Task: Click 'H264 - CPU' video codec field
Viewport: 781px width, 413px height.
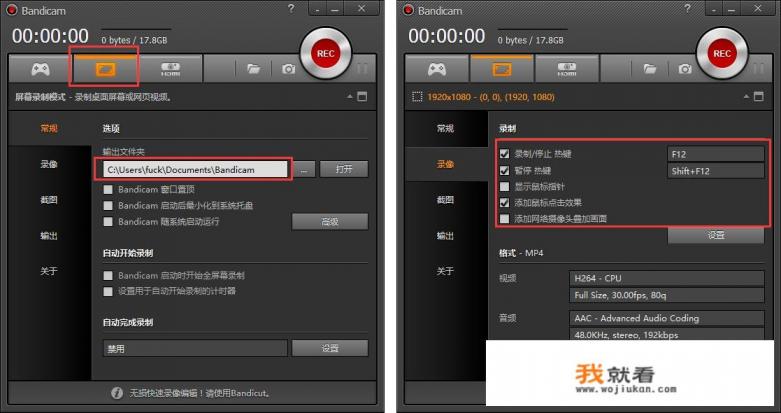Action: click(666, 278)
